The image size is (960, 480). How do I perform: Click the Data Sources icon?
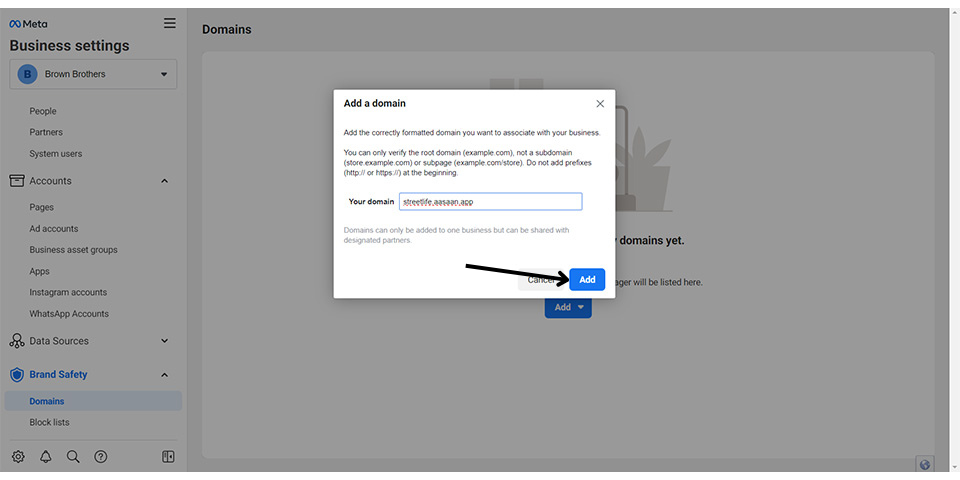pos(17,341)
